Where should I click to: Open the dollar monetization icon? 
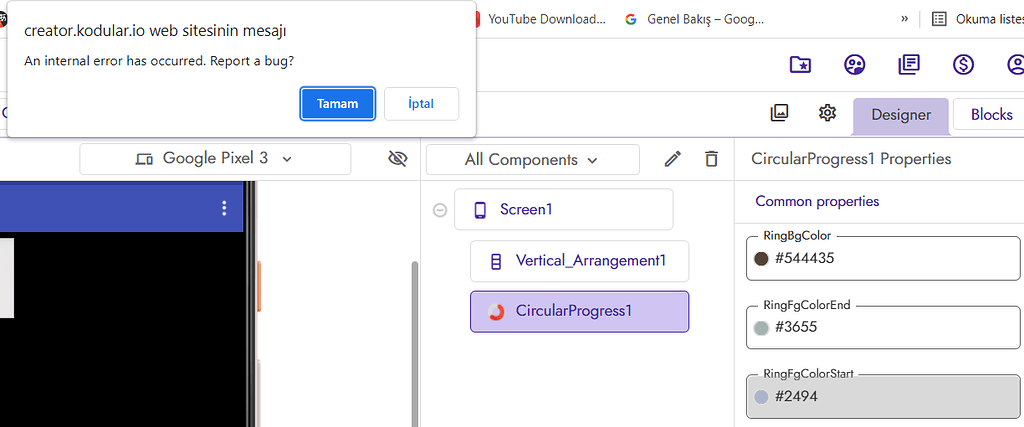(x=963, y=64)
